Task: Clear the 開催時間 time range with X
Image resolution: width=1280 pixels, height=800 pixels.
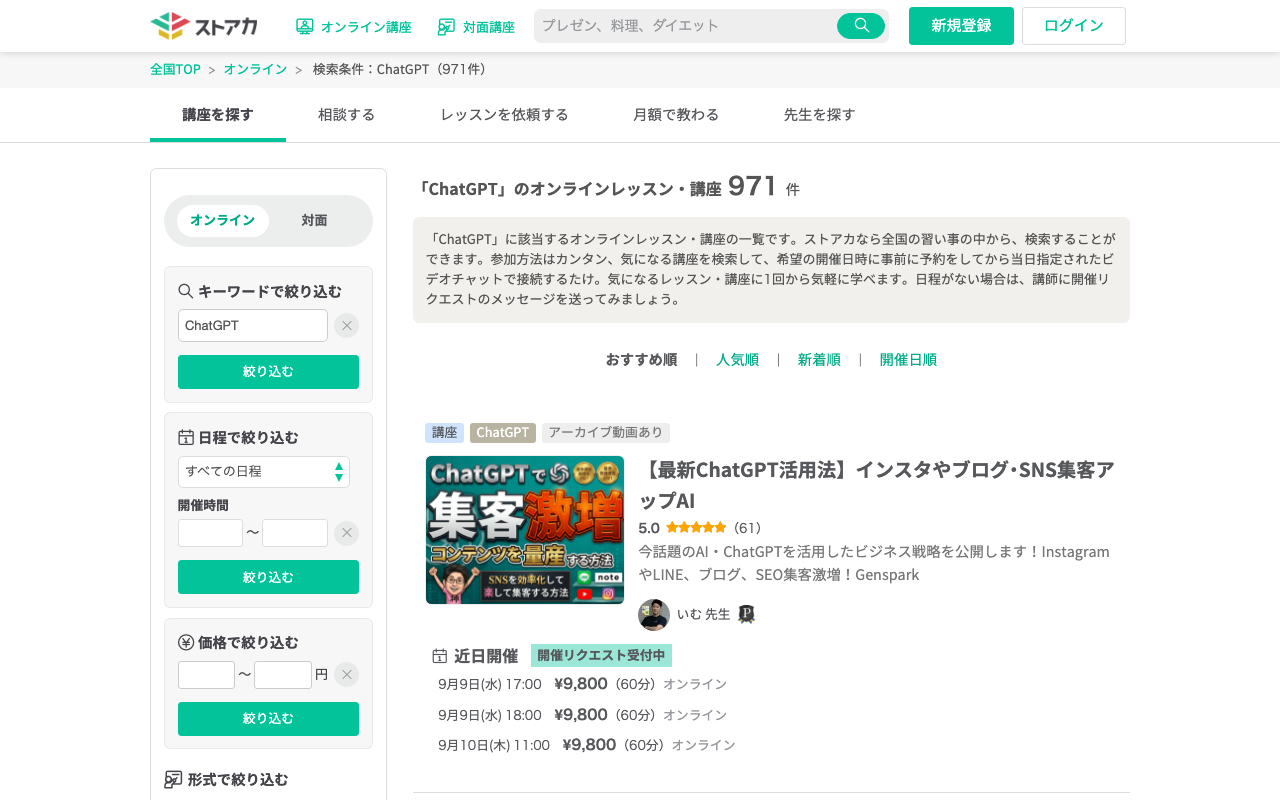Action: 346,533
